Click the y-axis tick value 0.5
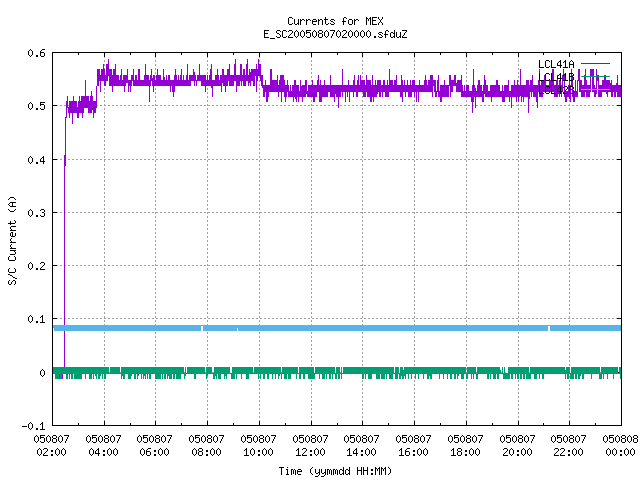 pos(36,106)
